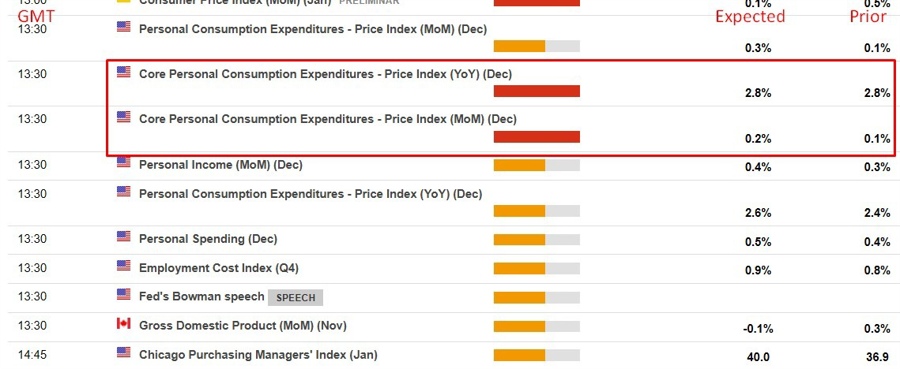The width and height of the screenshot is (900, 369).
Task: Click the 40.0 expected value for Chicago PMI
Action: (x=758, y=357)
